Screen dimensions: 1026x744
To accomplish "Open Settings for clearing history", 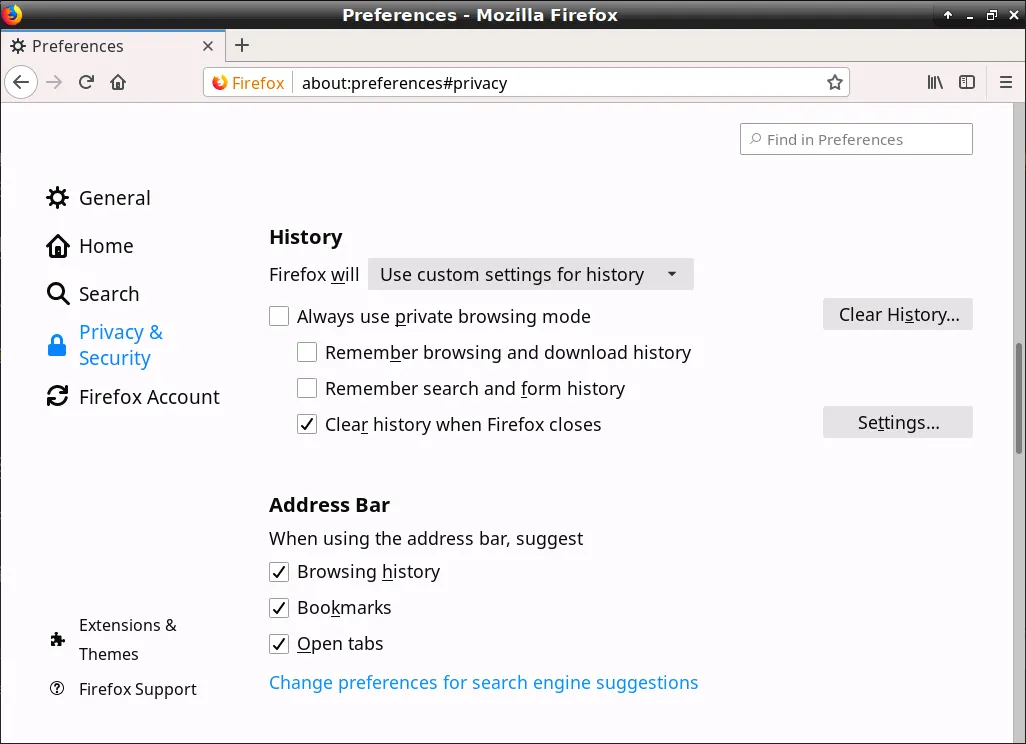I will click(898, 423).
